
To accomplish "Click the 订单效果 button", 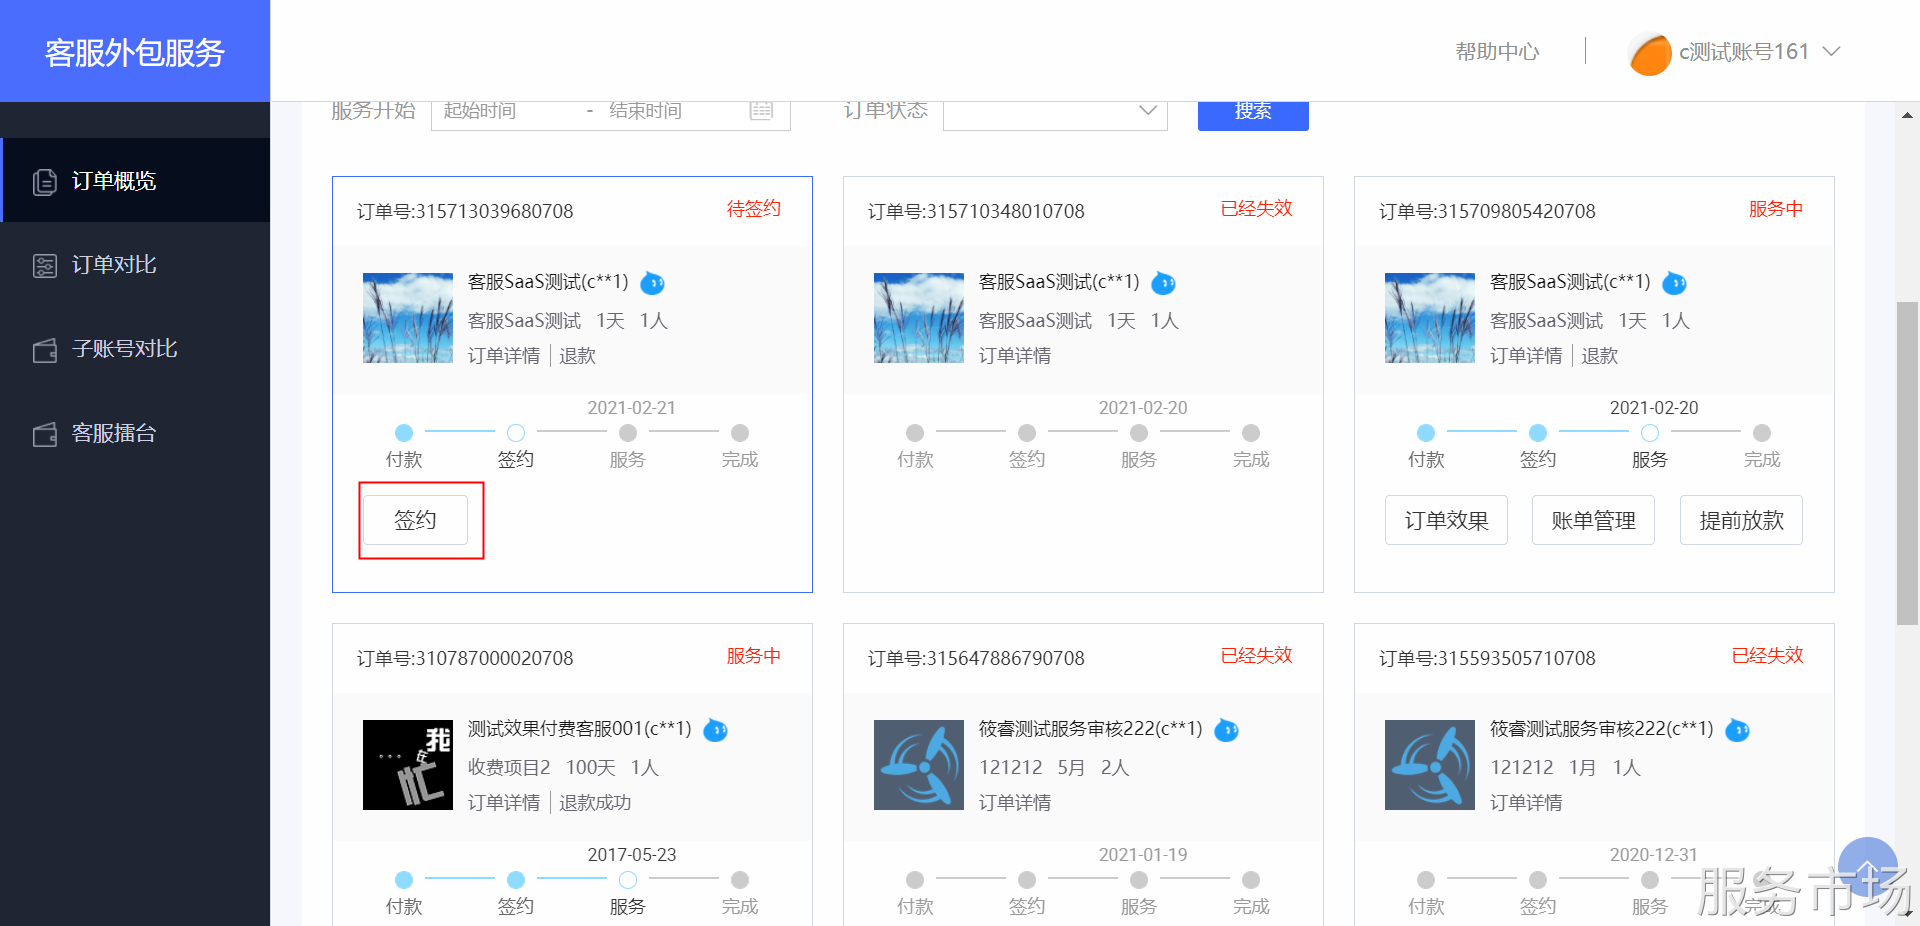I will click(1446, 520).
